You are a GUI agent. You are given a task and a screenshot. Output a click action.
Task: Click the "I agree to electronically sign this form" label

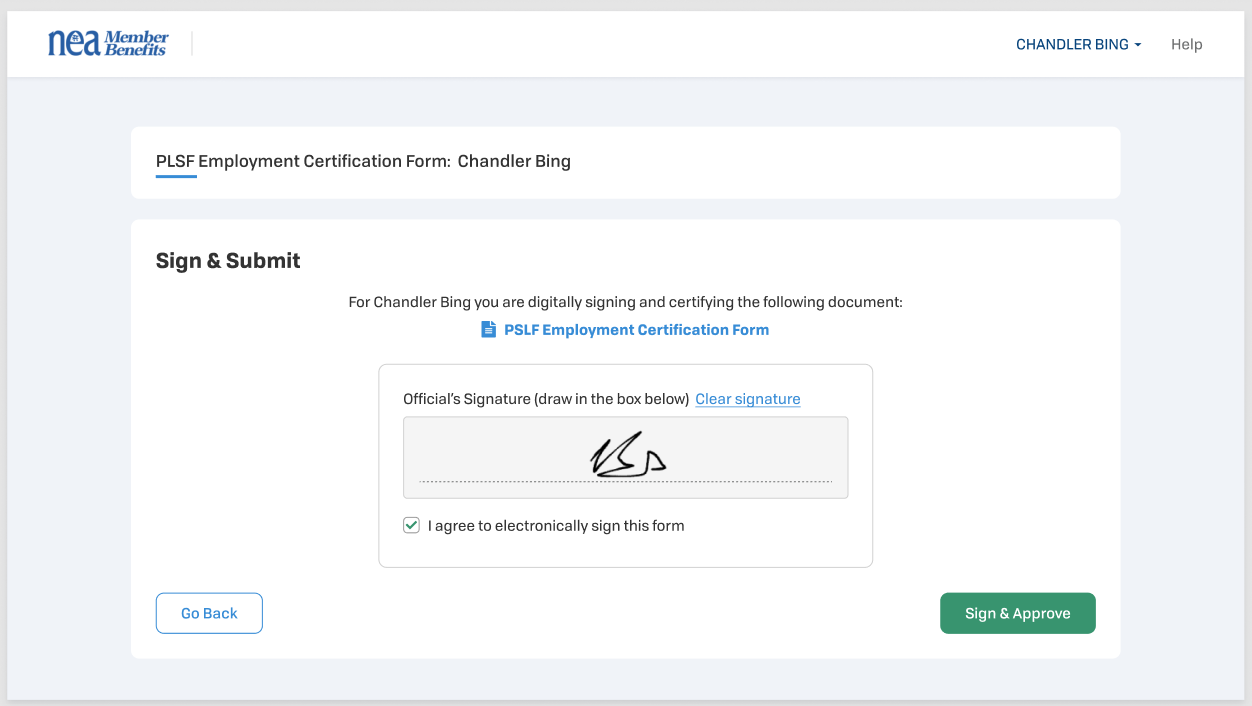555,526
